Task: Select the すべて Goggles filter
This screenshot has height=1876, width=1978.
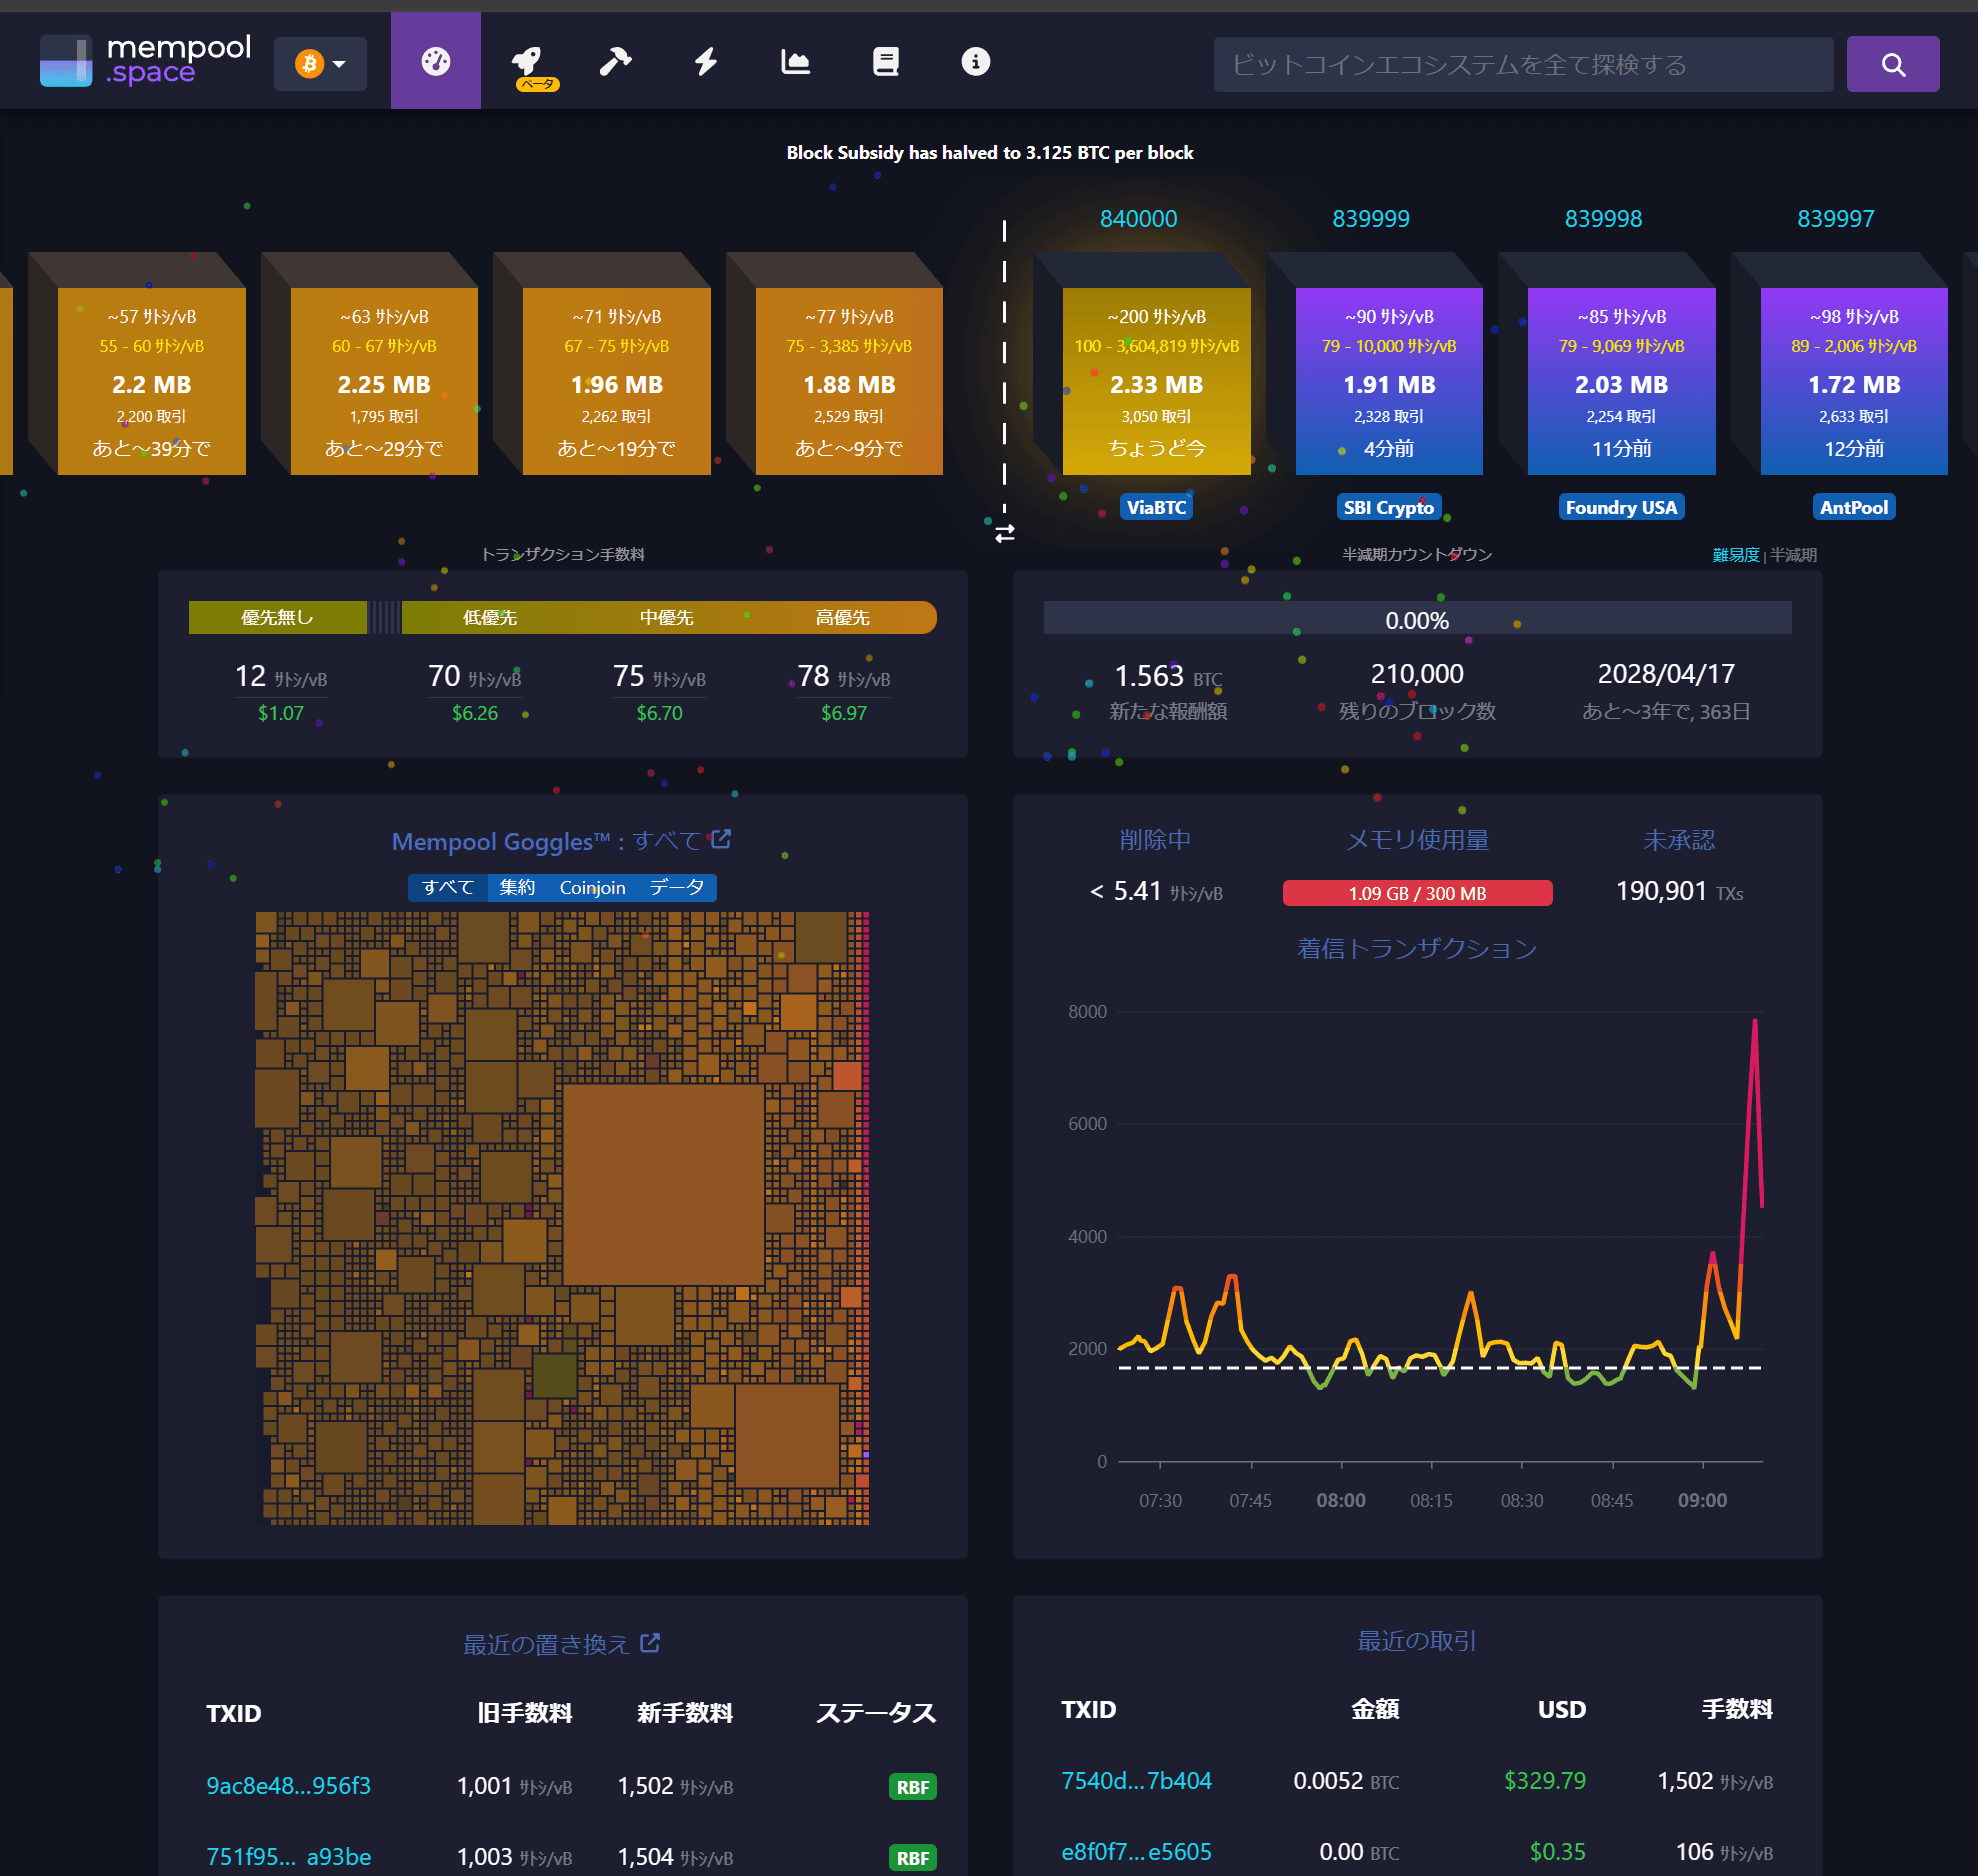Action: pyautogui.click(x=447, y=887)
